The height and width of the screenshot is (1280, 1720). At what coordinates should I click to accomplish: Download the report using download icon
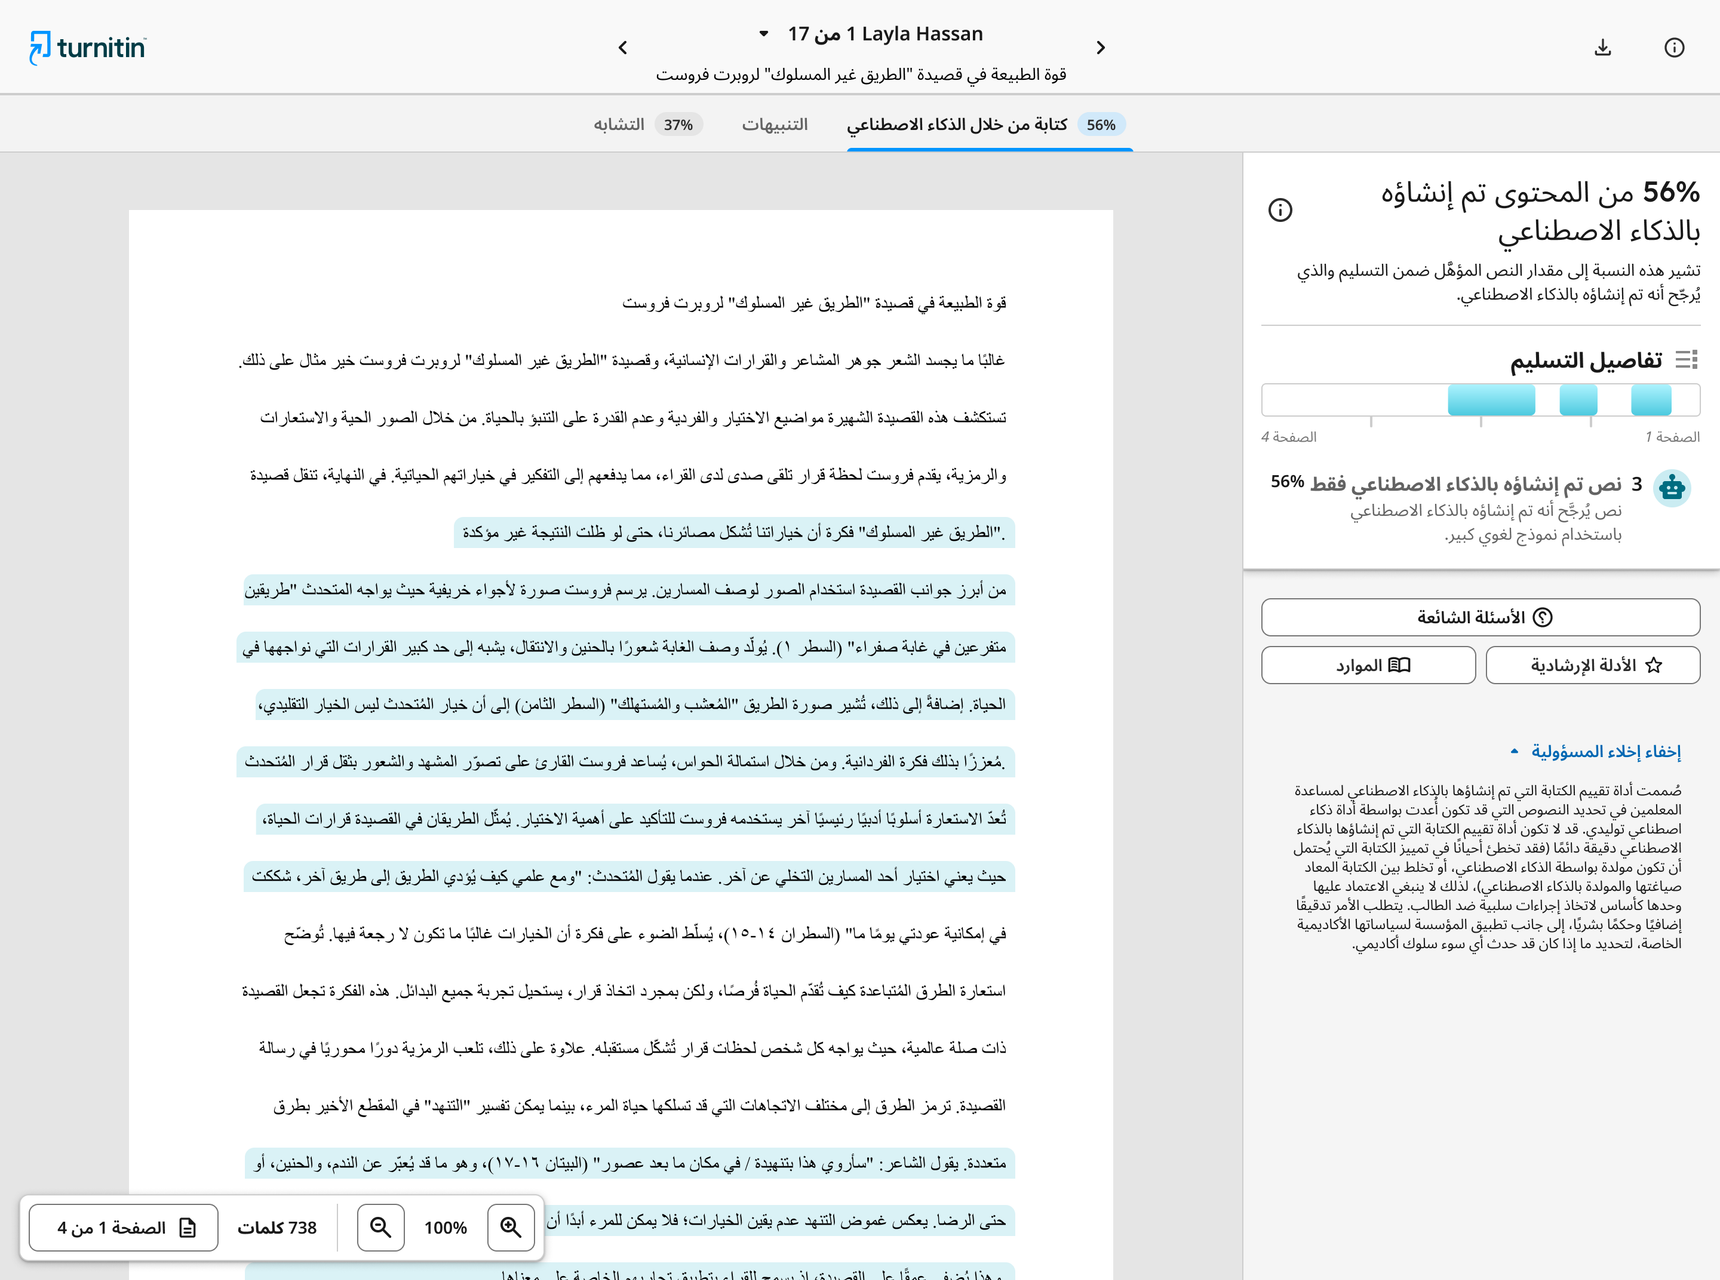tap(1603, 47)
